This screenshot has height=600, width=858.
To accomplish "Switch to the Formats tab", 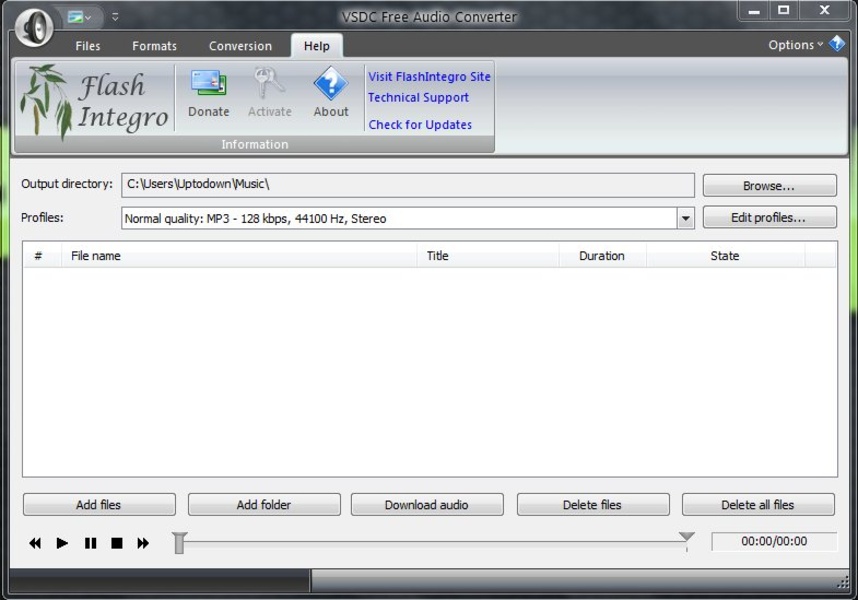I will (154, 46).
